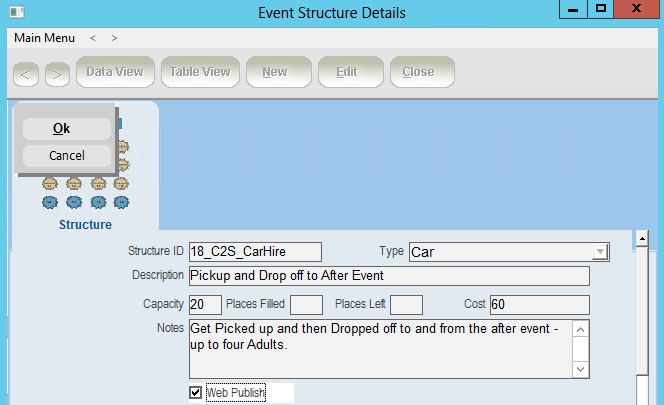Screen dimensions: 664x405
Task: Click the menu bar back arrow '<'
Action: 93,38
